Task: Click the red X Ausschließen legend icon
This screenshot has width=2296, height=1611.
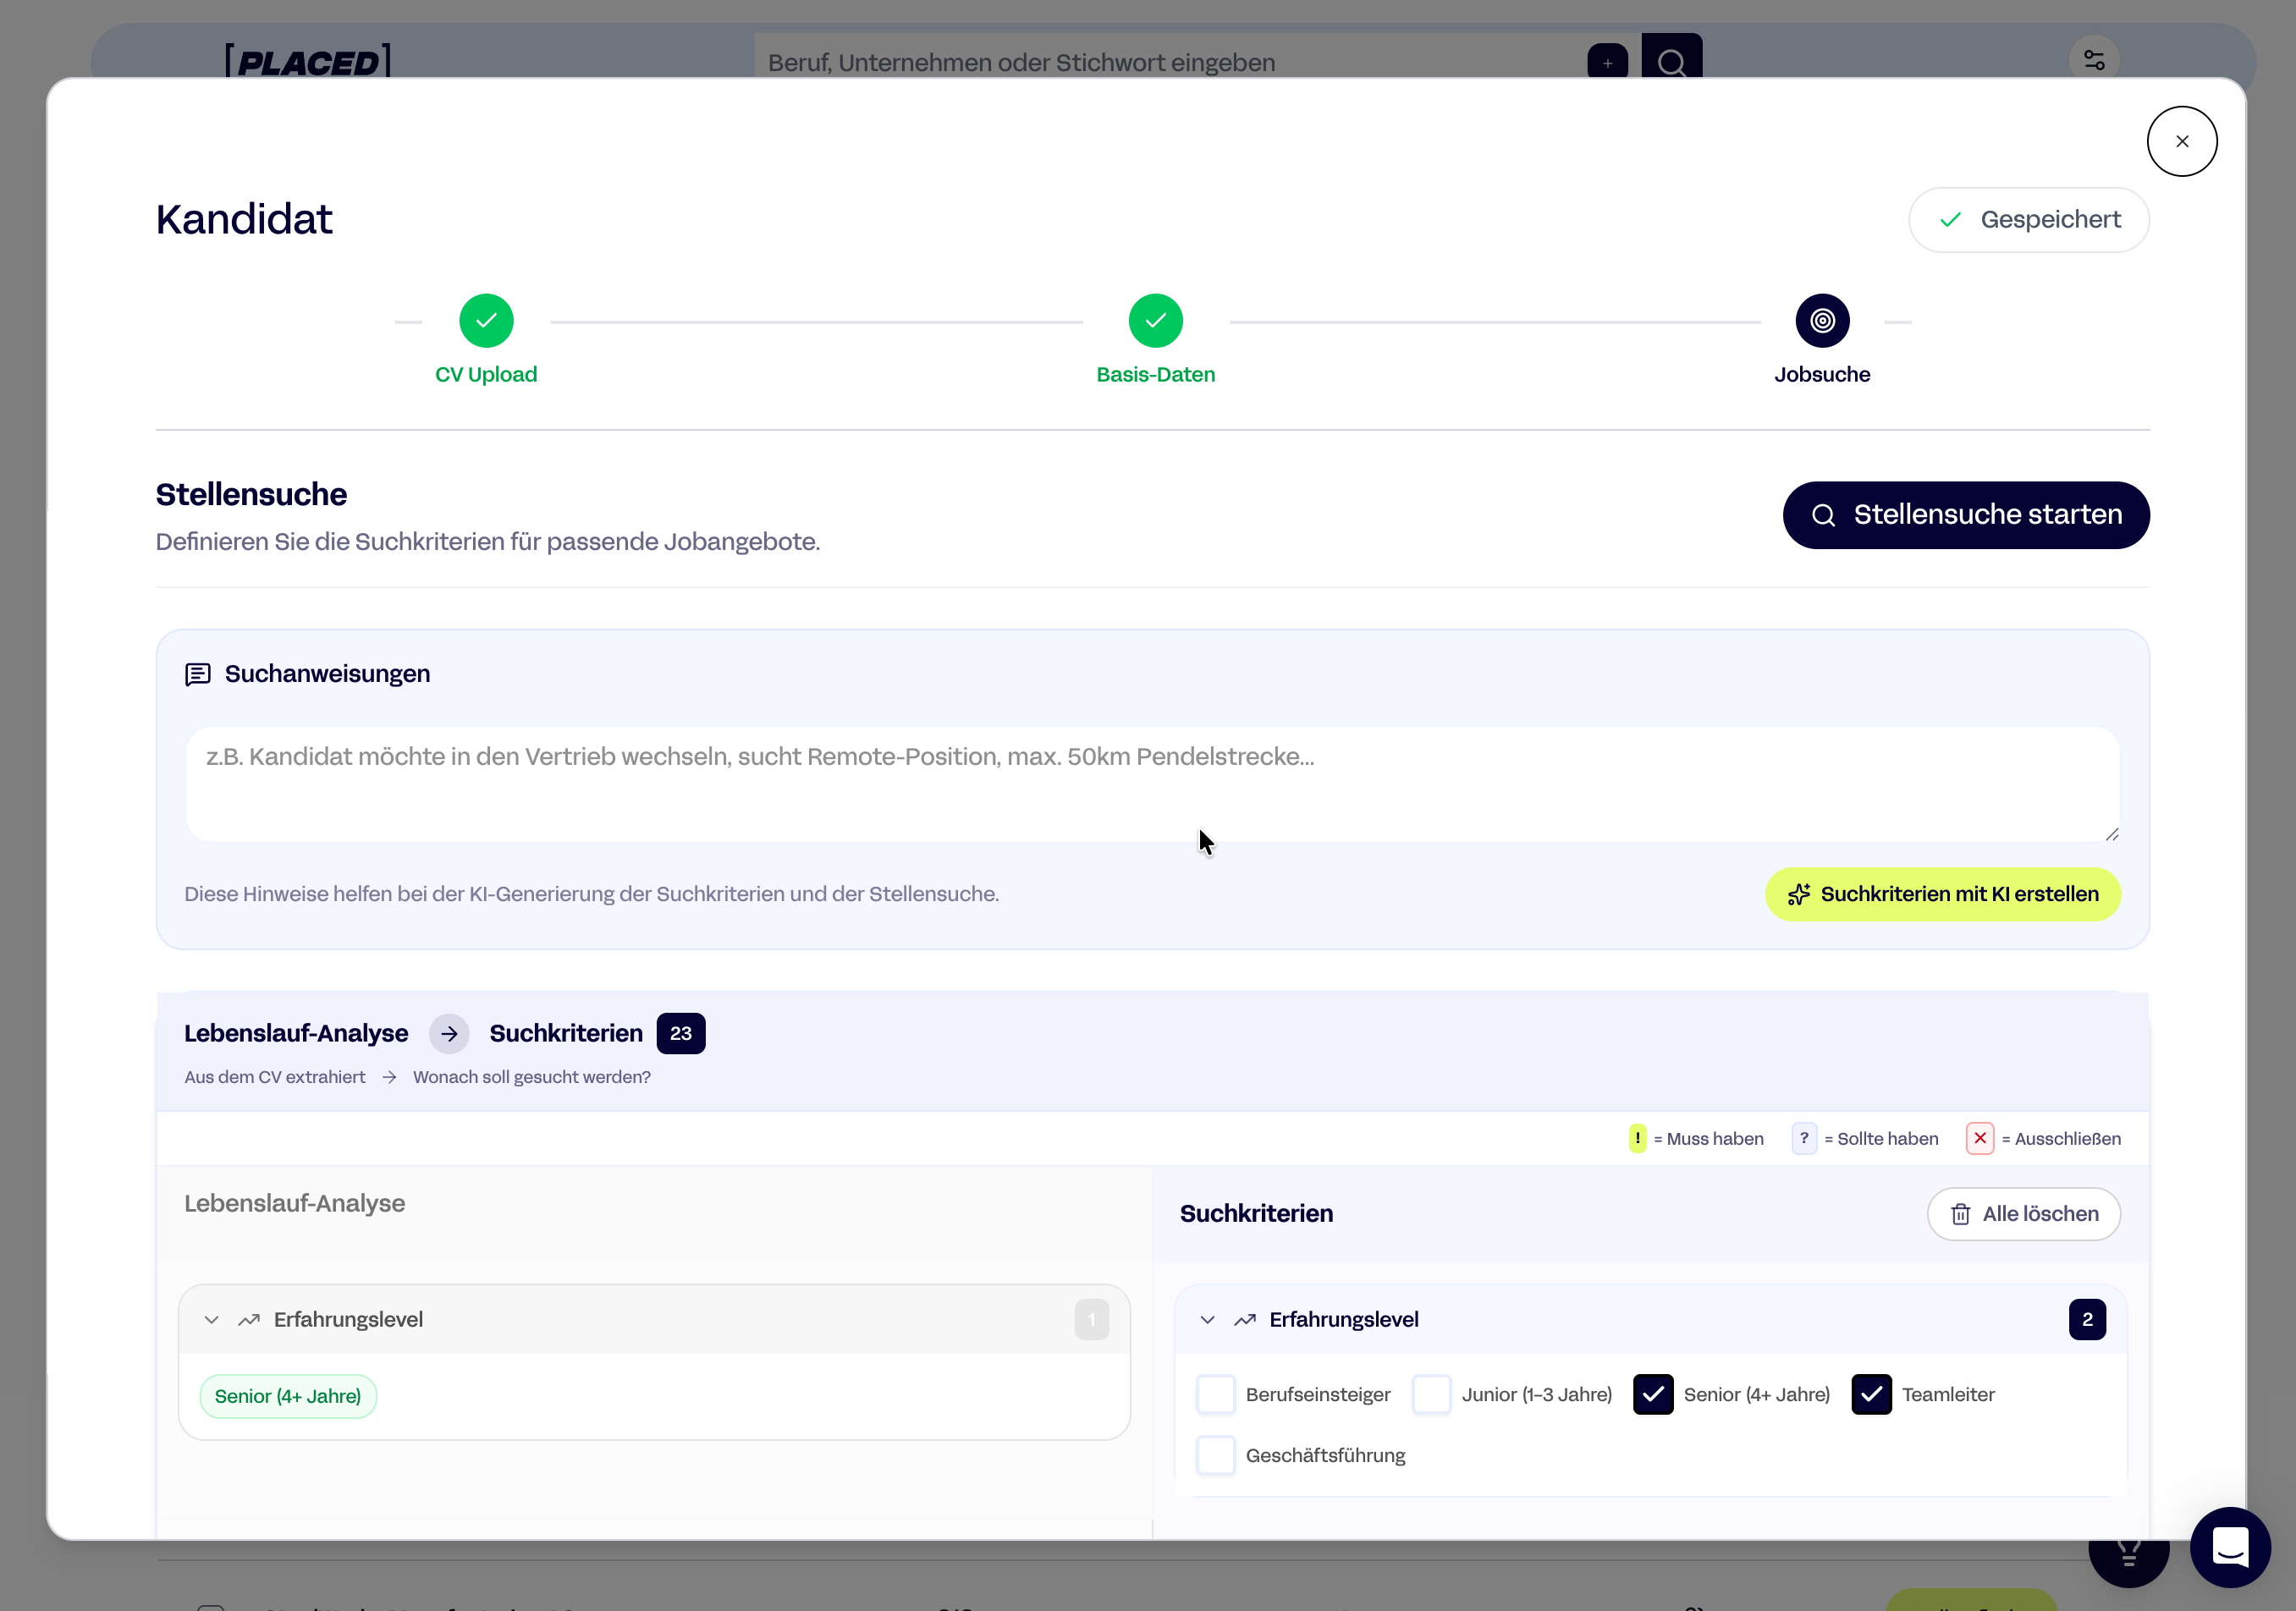Action: (1979, 1138)
